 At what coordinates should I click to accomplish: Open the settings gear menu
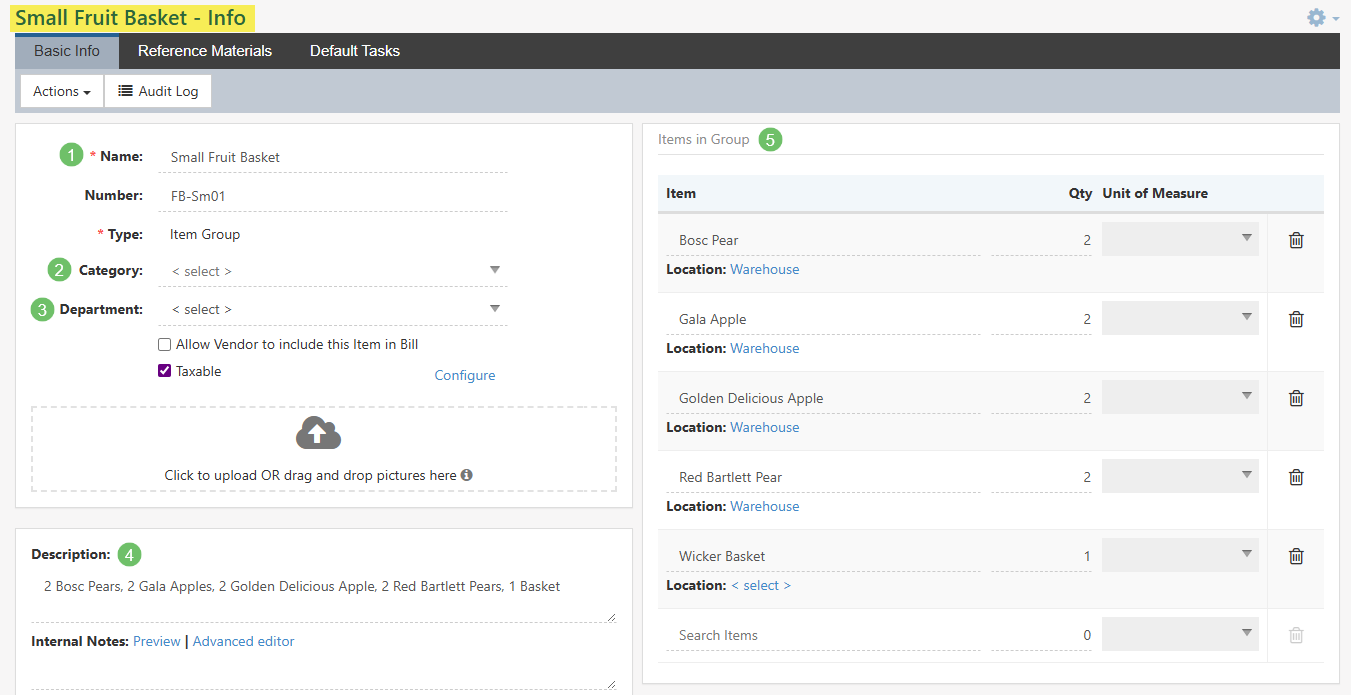1321,18
